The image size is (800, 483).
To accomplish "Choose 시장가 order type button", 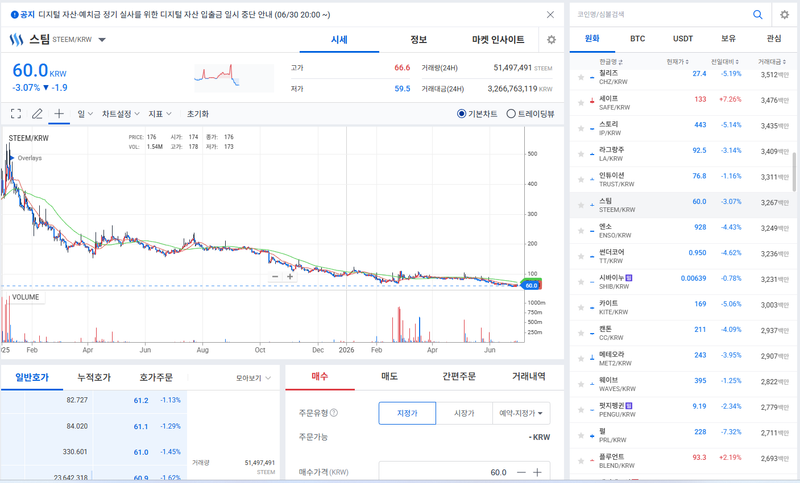I will 464,413.
